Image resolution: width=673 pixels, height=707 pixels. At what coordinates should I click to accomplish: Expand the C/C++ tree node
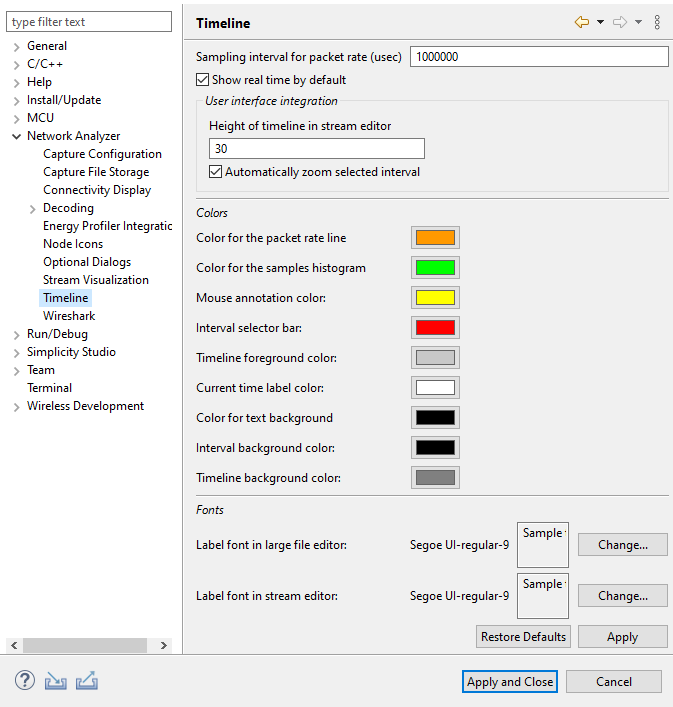(x=17, y=65)
